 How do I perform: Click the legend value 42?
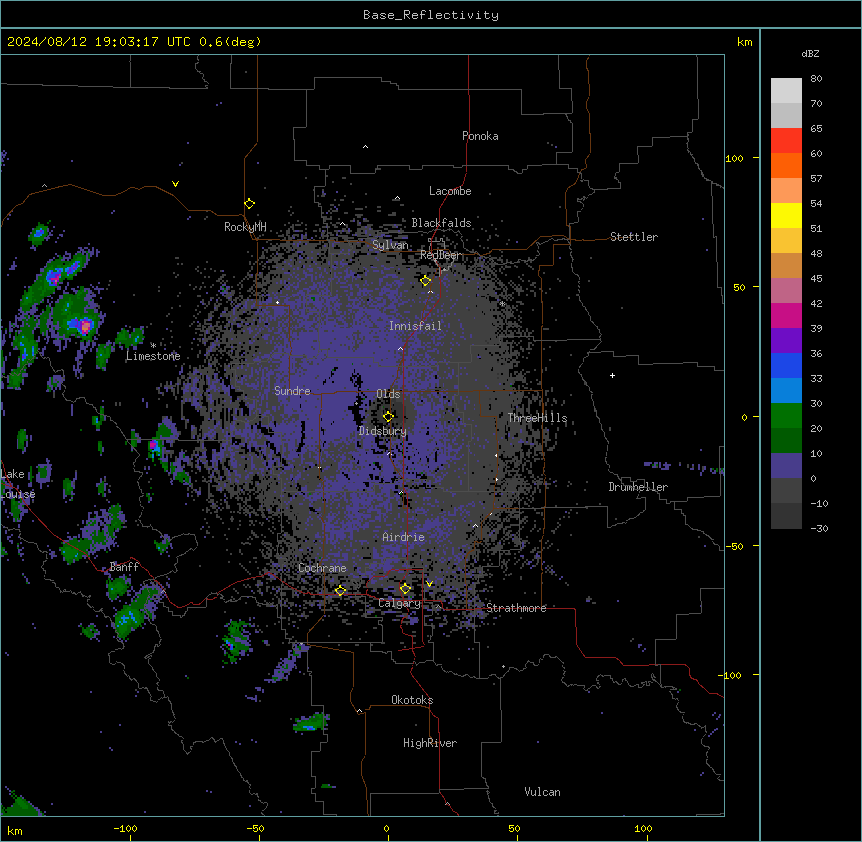[816, 303]
